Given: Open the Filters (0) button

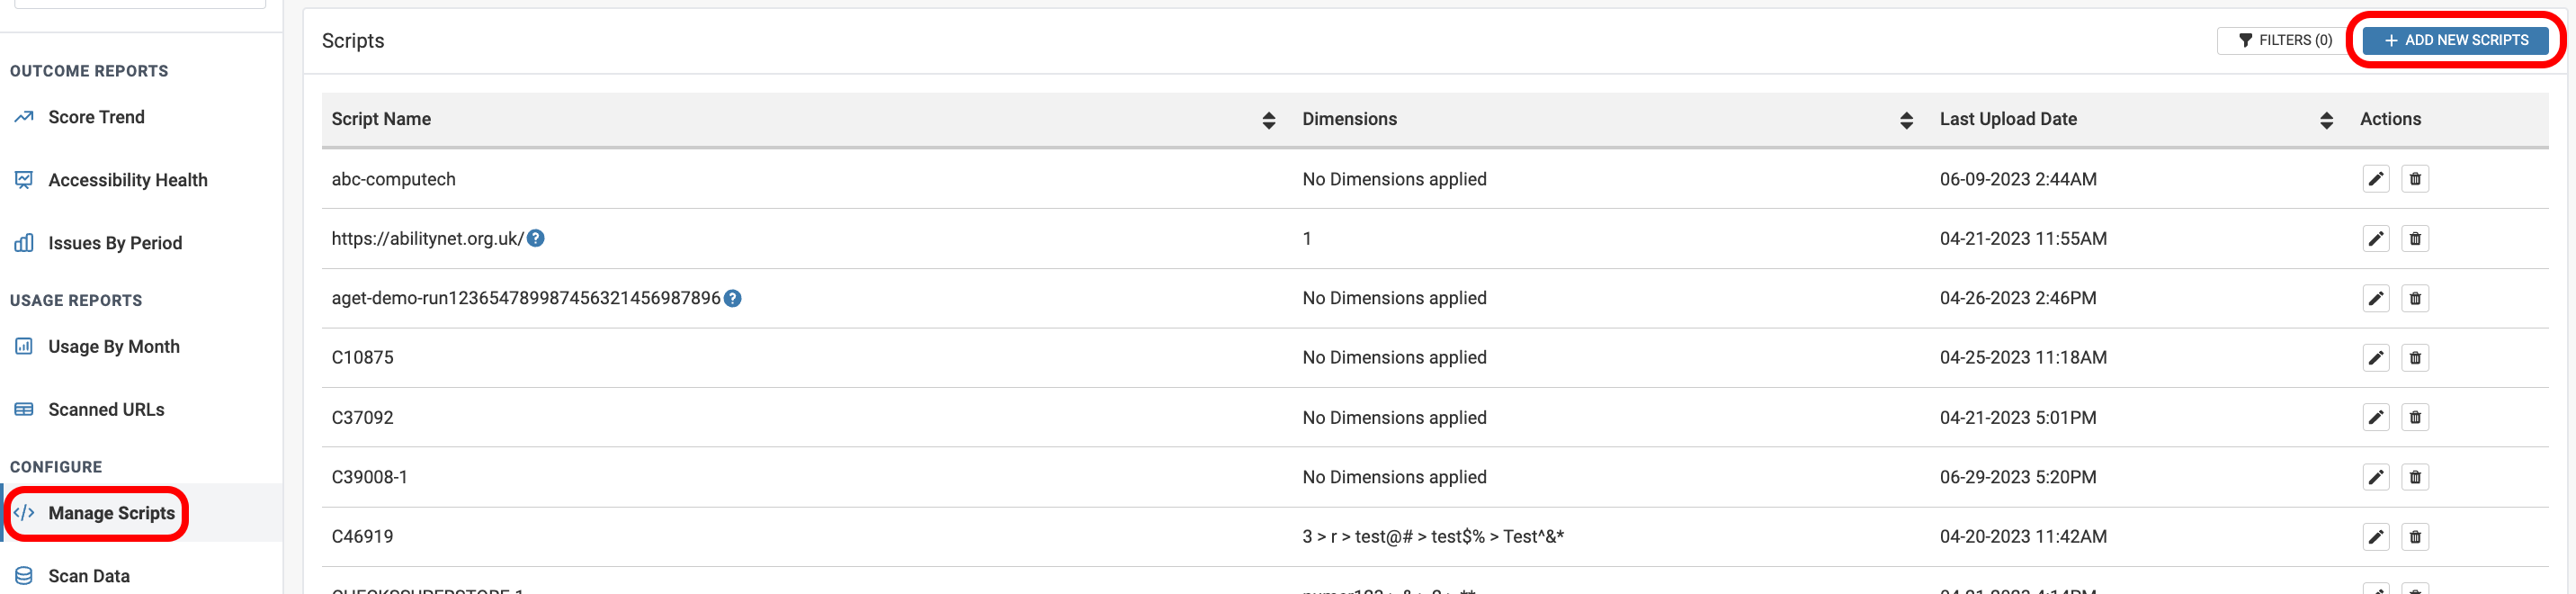Looking at the screenshot, I should click(2284, 40).
